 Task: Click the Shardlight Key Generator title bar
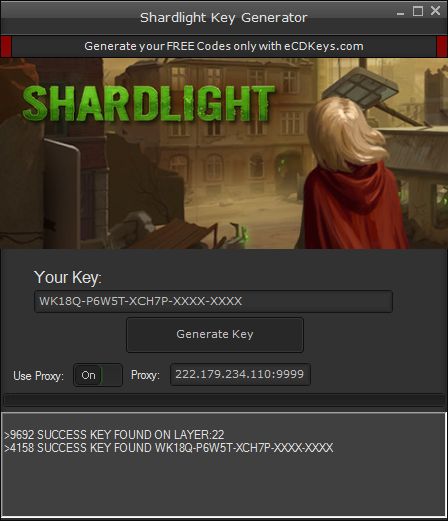(x=223, y=17)
